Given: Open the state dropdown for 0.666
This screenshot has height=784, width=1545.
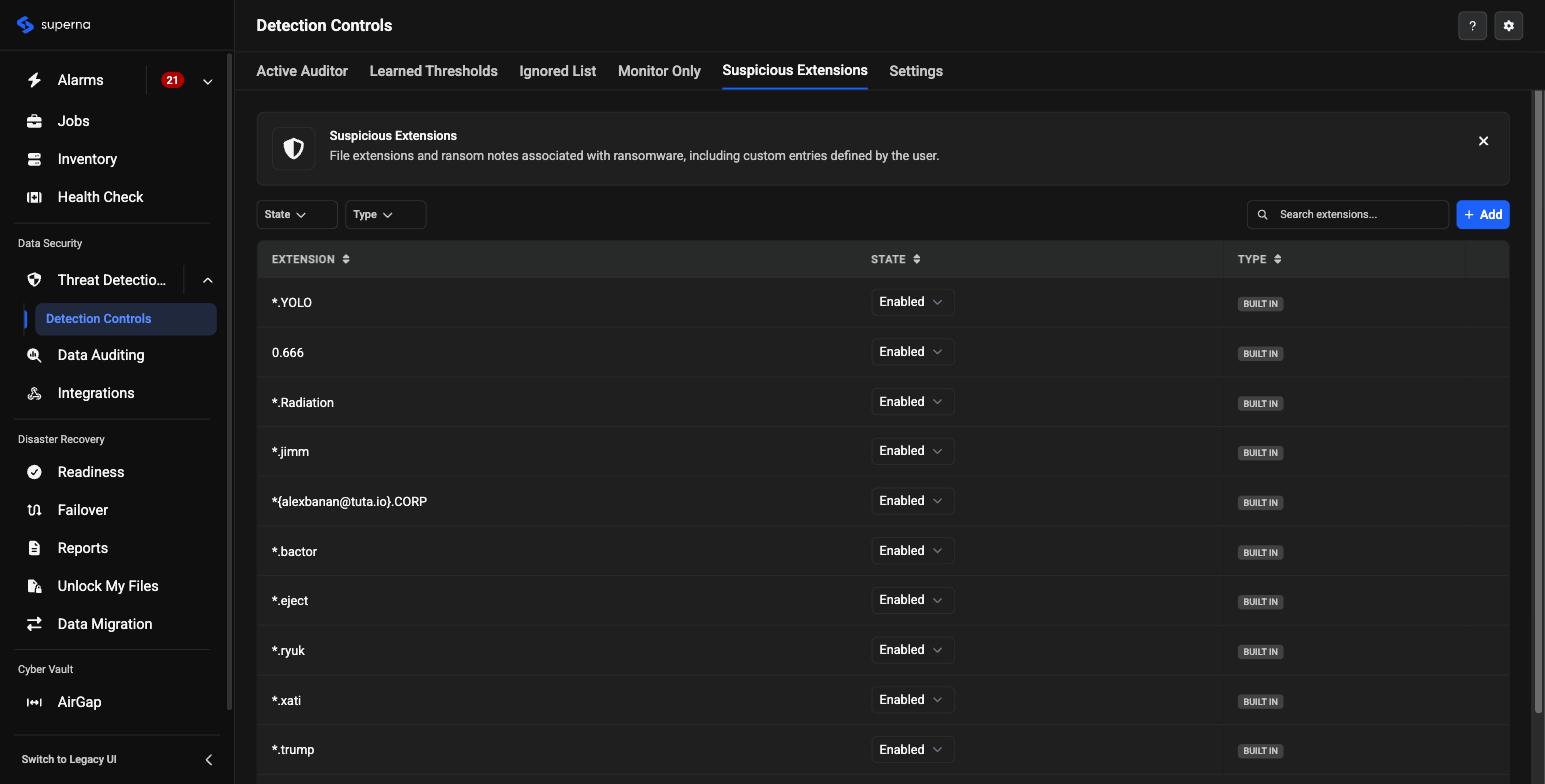Looking at the screenshot, I should click(912, 352).
